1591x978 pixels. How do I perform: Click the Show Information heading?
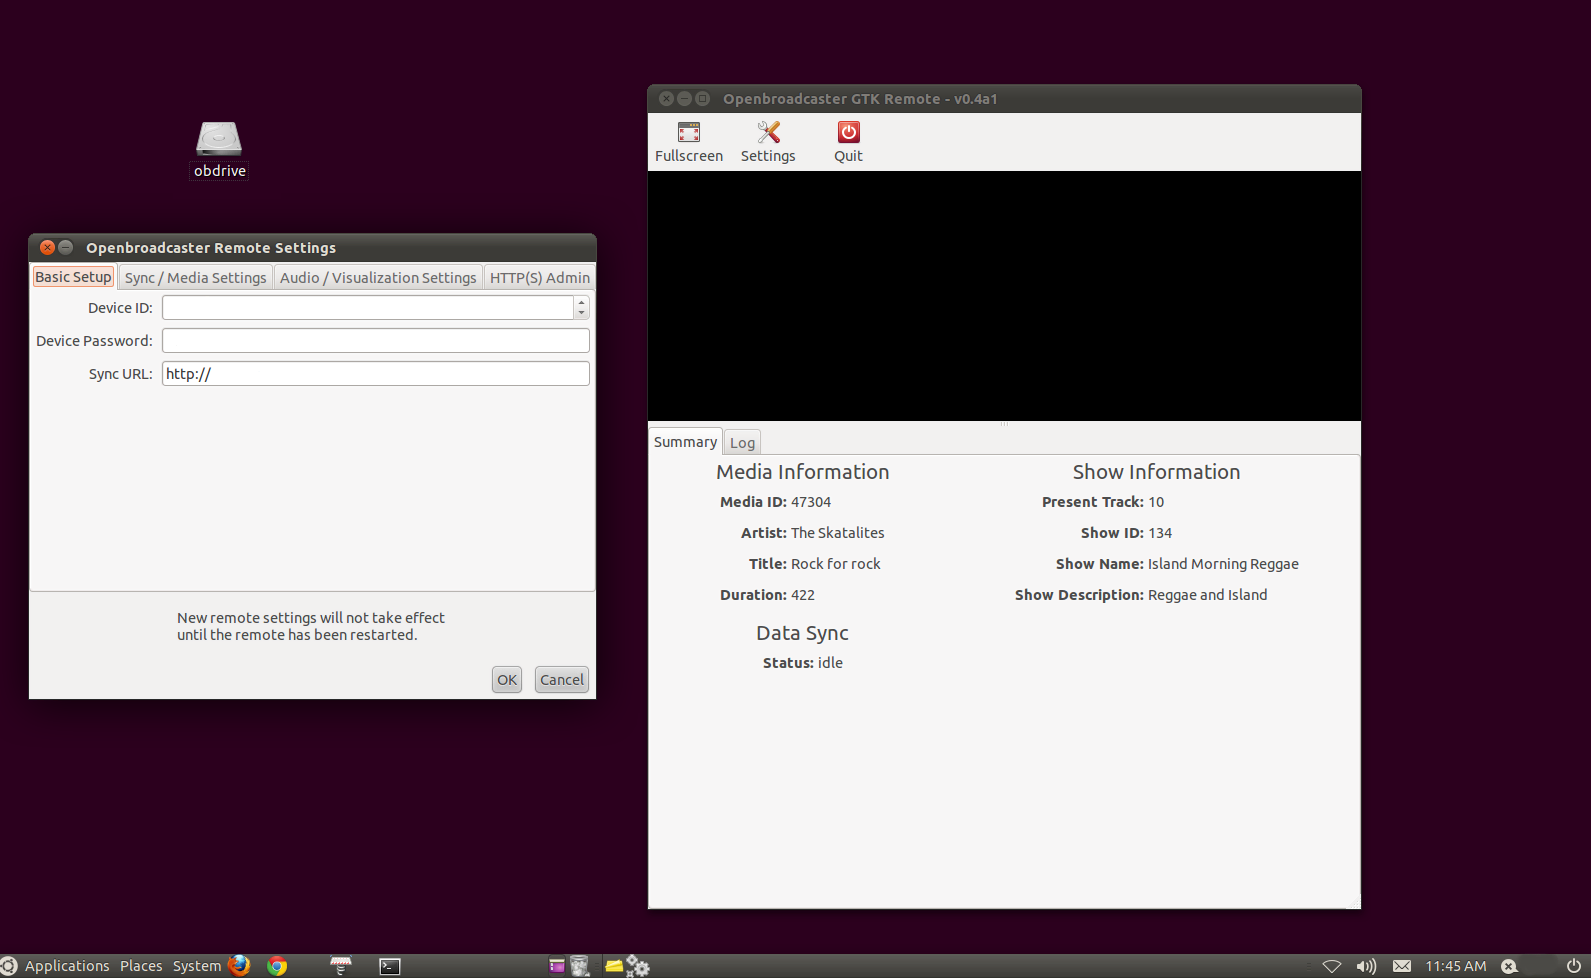click(1156, 472)
